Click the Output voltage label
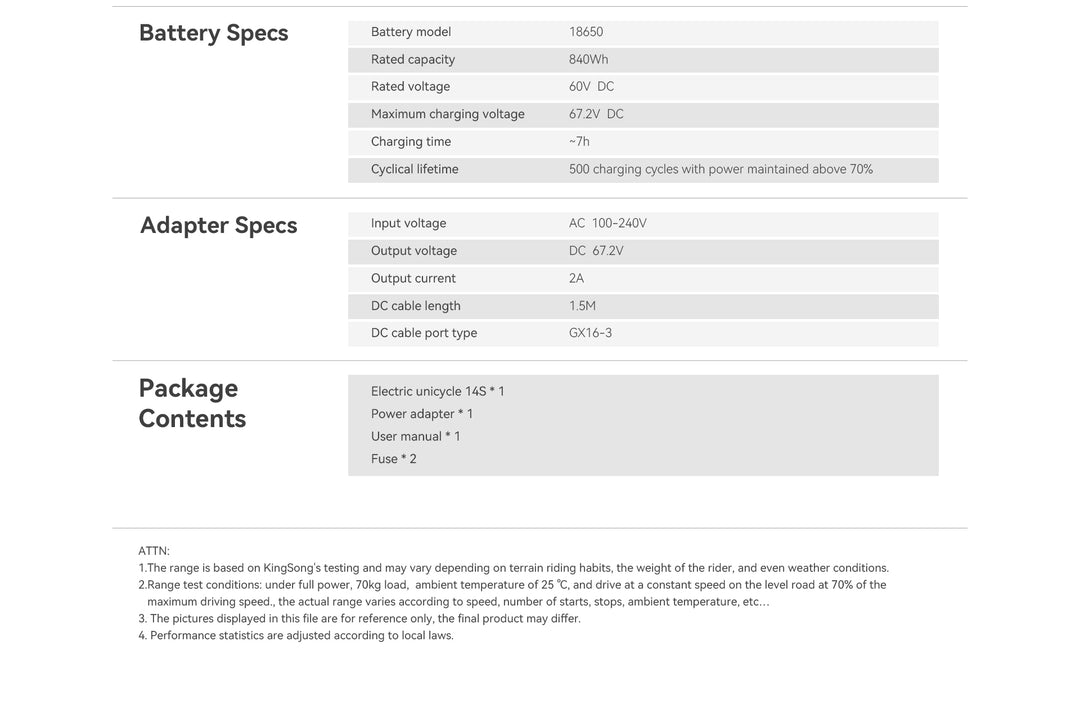1080x727 pixels. (413, 251)
